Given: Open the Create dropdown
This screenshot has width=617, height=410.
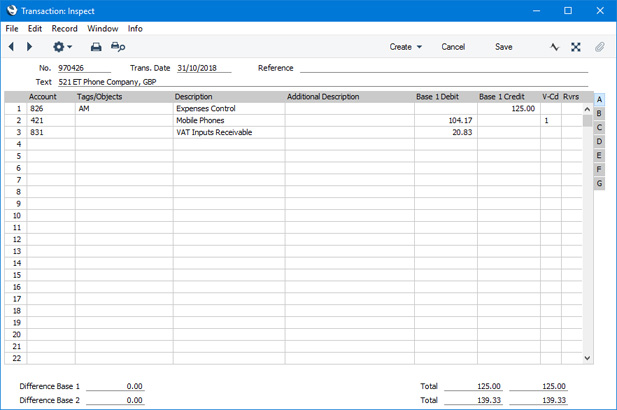Looking at the screenshot, I should click(x=406, y=47).
